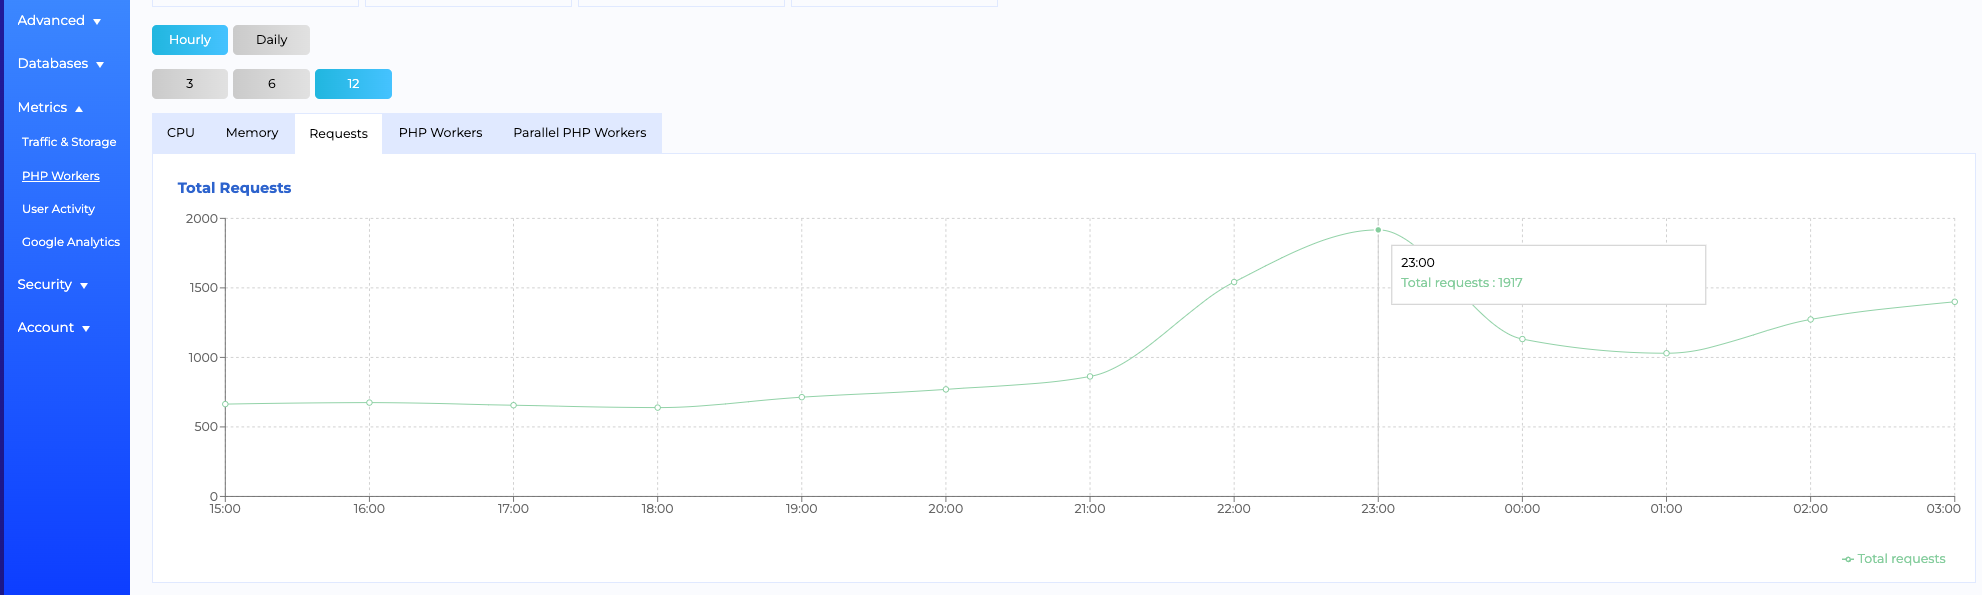Image resolution: width=1982 pixels, height=595 pixels.
Task: Expand the Databases sidebar menu
Action: (60, 64)
